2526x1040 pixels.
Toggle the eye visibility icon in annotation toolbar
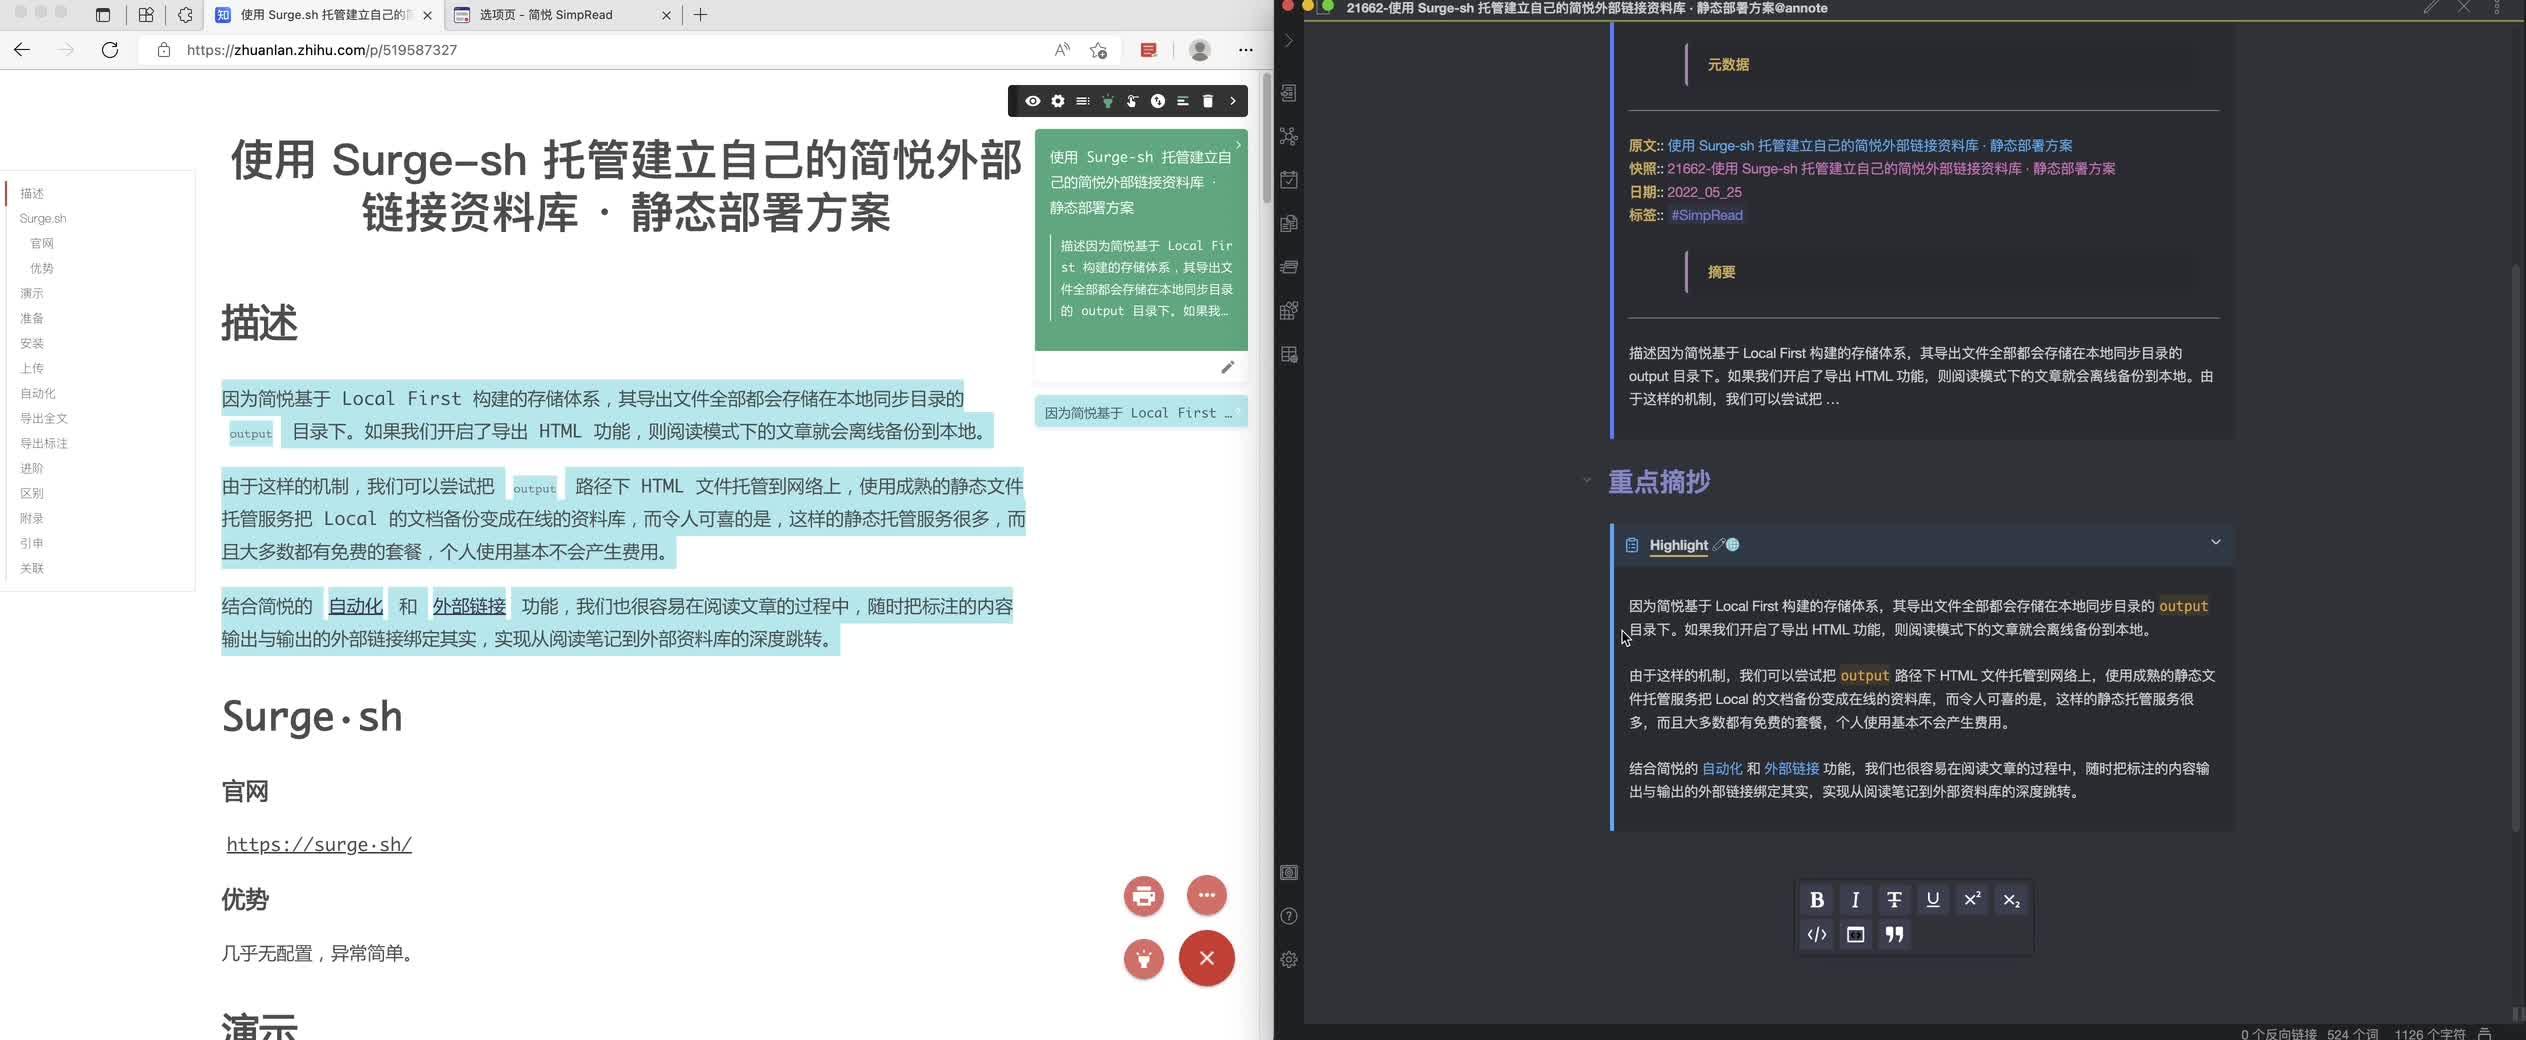tap(1032, 101)
